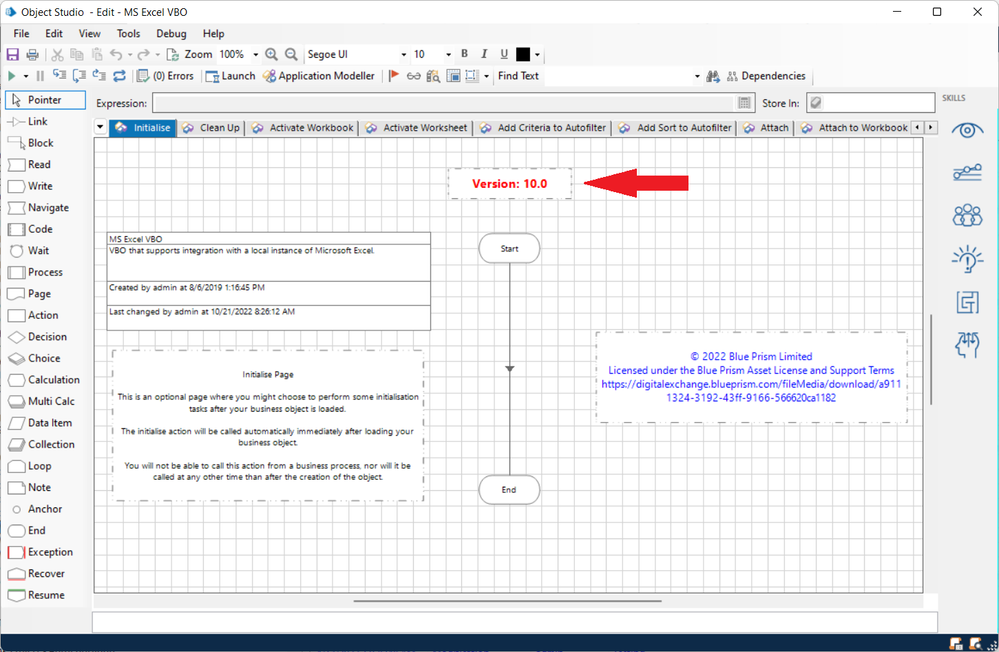Click the Print icon
The image size is (999, 652).
pyautogui.click(x=32, y=55)
